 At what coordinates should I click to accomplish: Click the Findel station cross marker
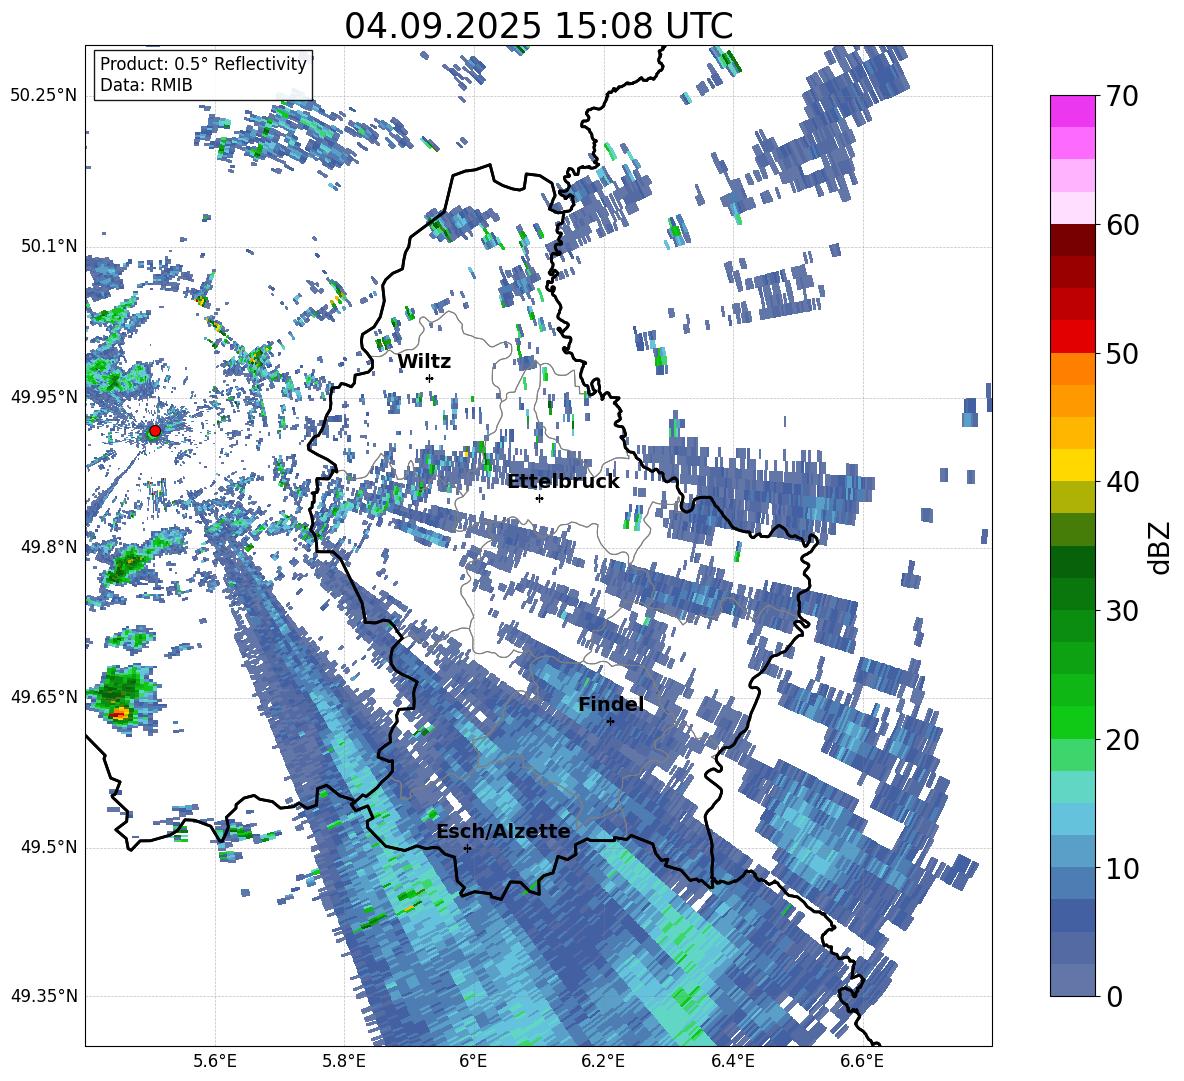(x=610, y=721)
